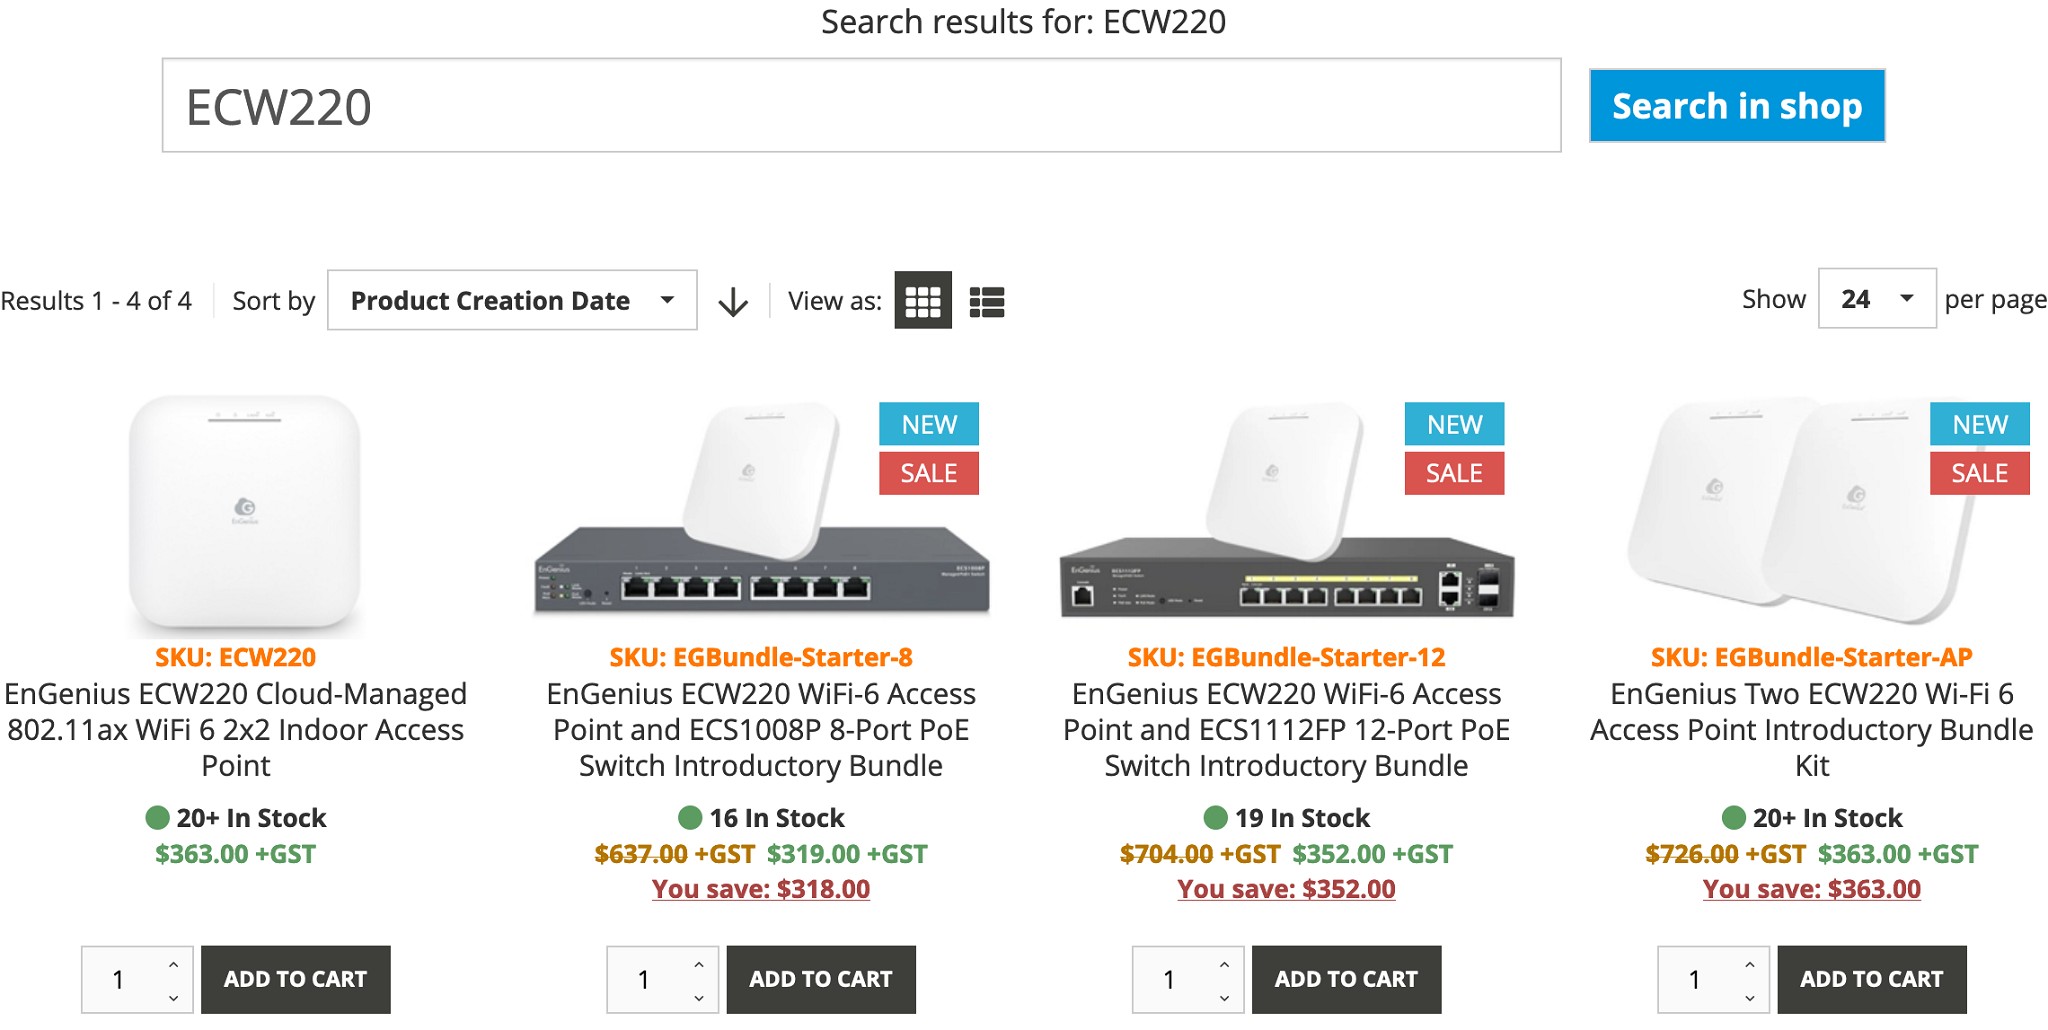Increase quantity for the Starter-12 bundle

[x=1224, y=965]
